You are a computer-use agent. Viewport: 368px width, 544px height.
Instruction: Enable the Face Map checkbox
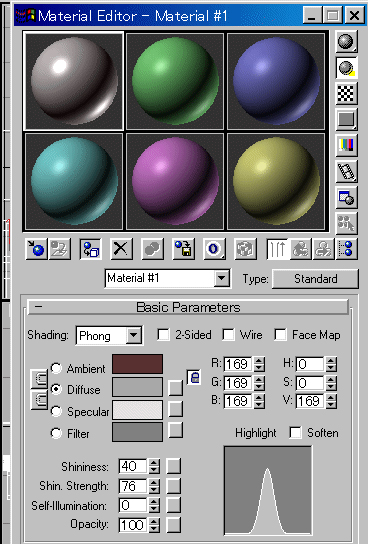point(280,335)
